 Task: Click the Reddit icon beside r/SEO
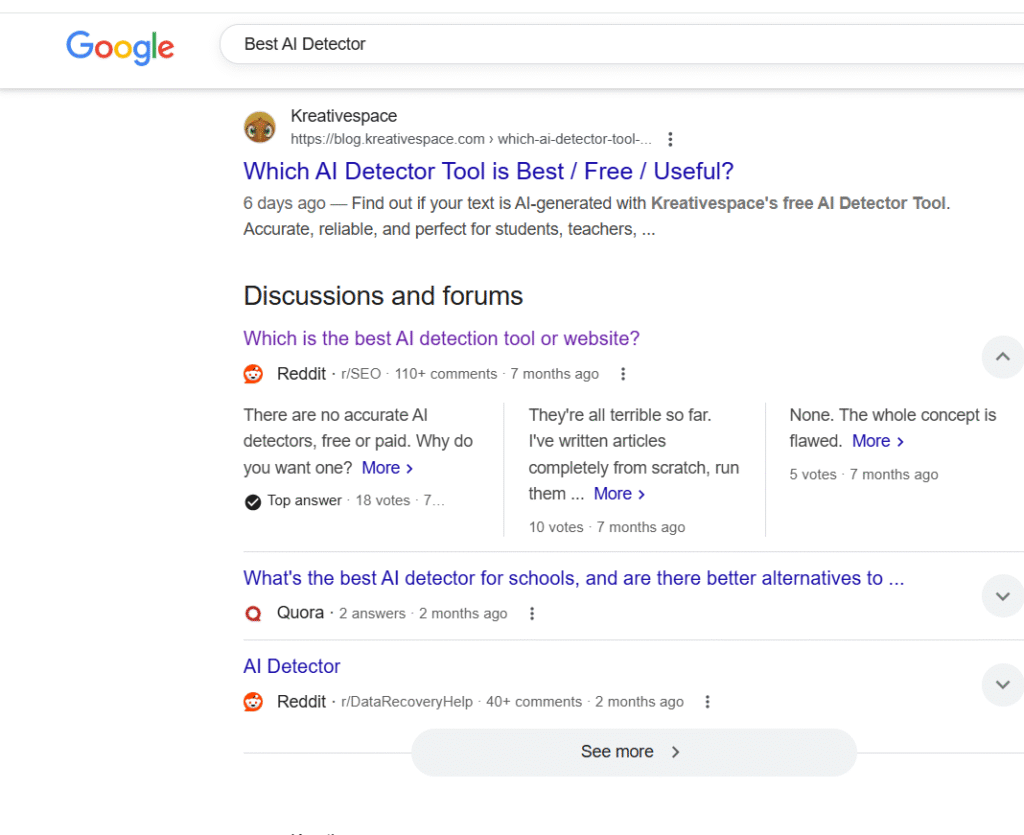pos(253,373)
